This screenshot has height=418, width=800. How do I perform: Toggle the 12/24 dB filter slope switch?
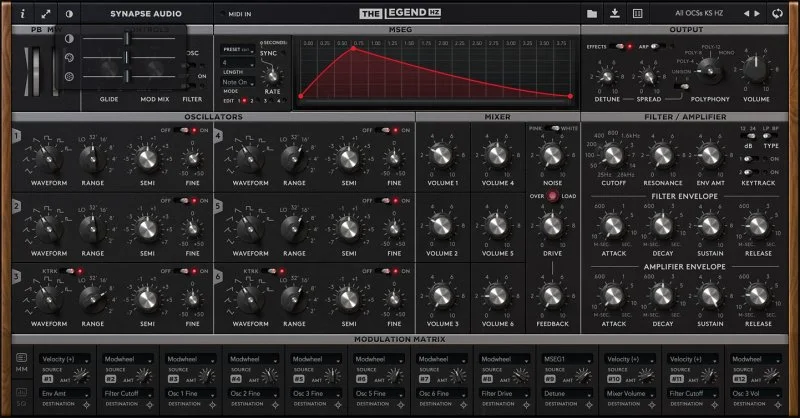(747, 136)
